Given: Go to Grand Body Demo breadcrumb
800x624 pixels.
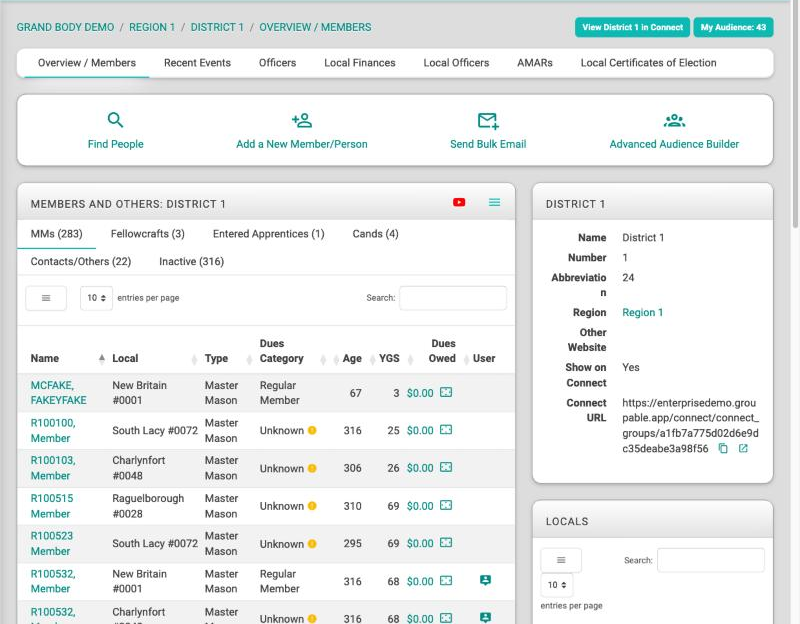Looking at the screenshot, I should point(65,27).
